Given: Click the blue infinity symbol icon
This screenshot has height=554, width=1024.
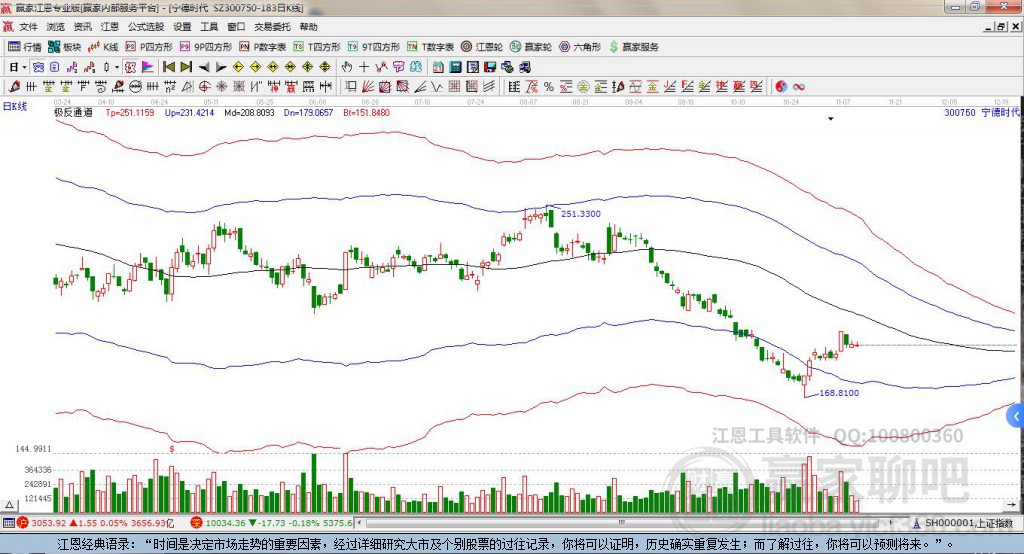Looking at the screenshot, I should 799,87.
